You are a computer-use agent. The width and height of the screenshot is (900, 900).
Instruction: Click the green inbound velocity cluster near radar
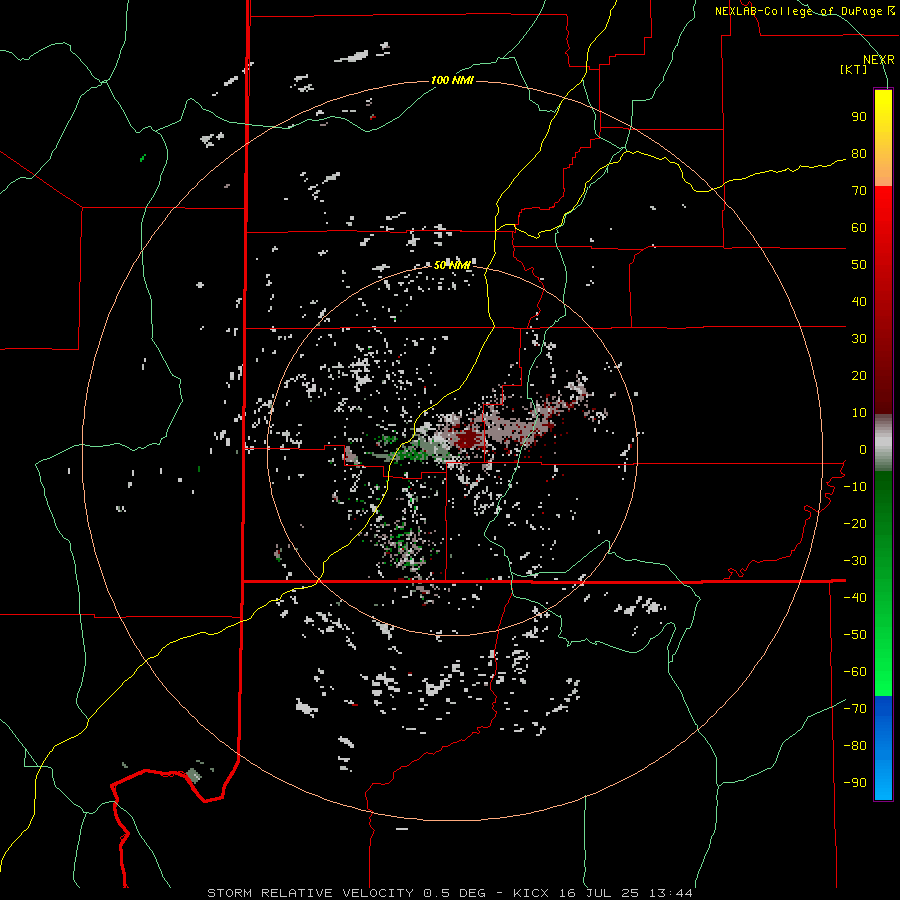[x=413, y=452]
